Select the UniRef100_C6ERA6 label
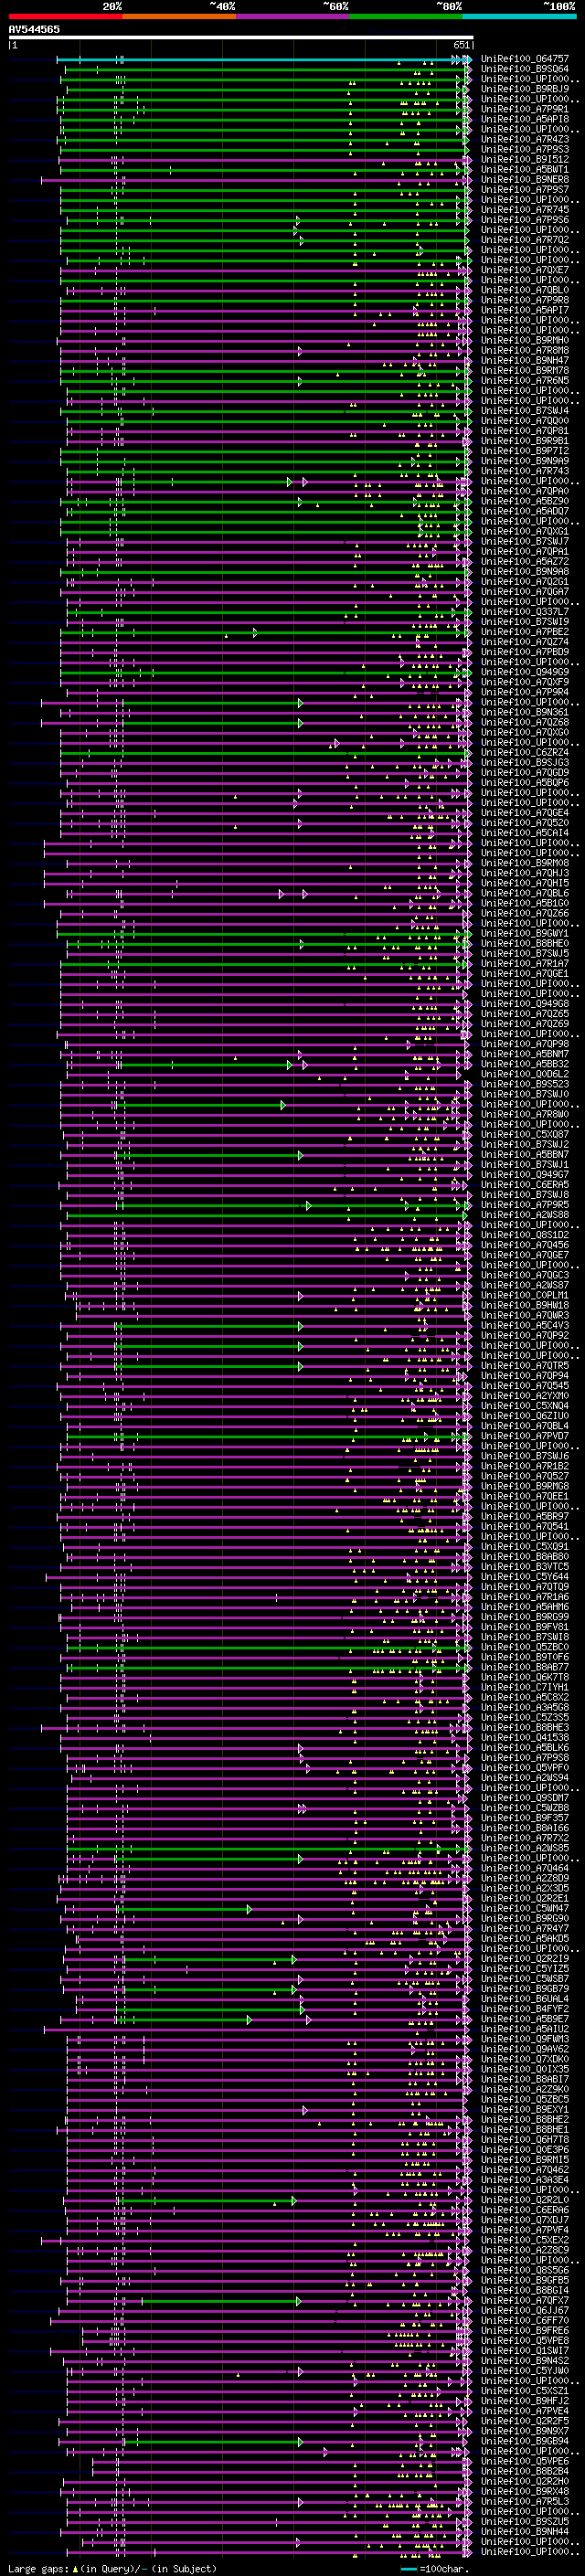This screenshot has height=2576, width=585. 524,2209
